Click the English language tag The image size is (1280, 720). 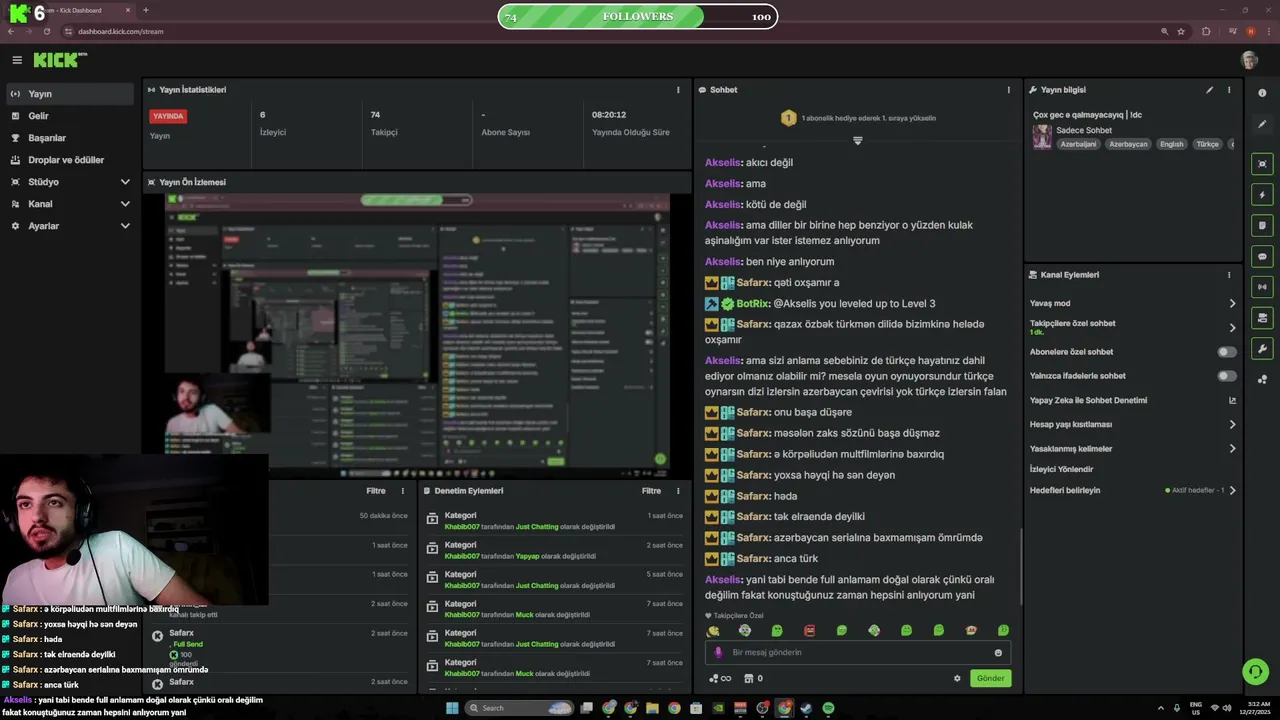coord(1171,144)
